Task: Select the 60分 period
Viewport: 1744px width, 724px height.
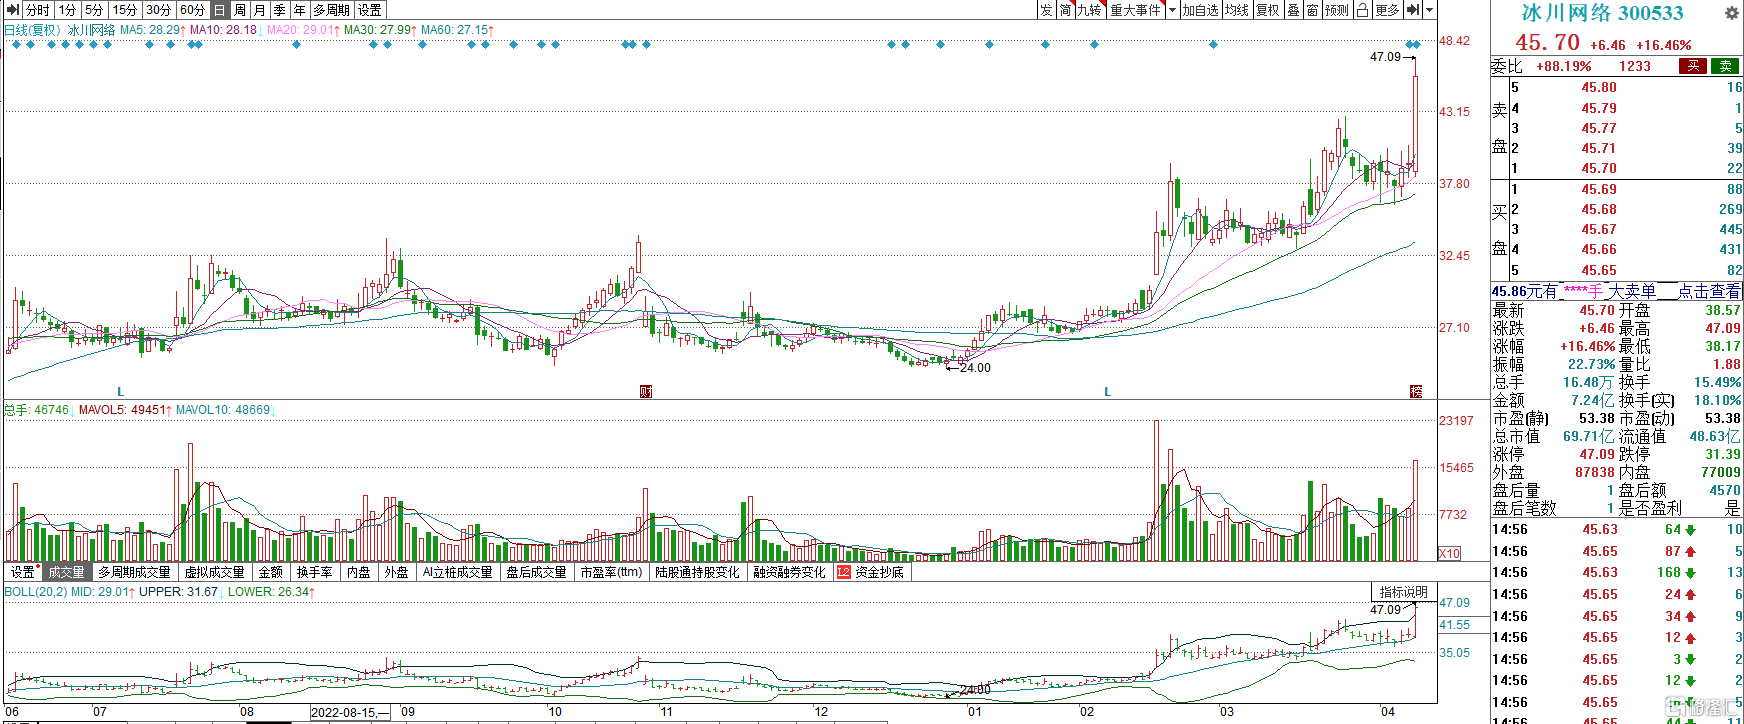Action: coord(193,10)
